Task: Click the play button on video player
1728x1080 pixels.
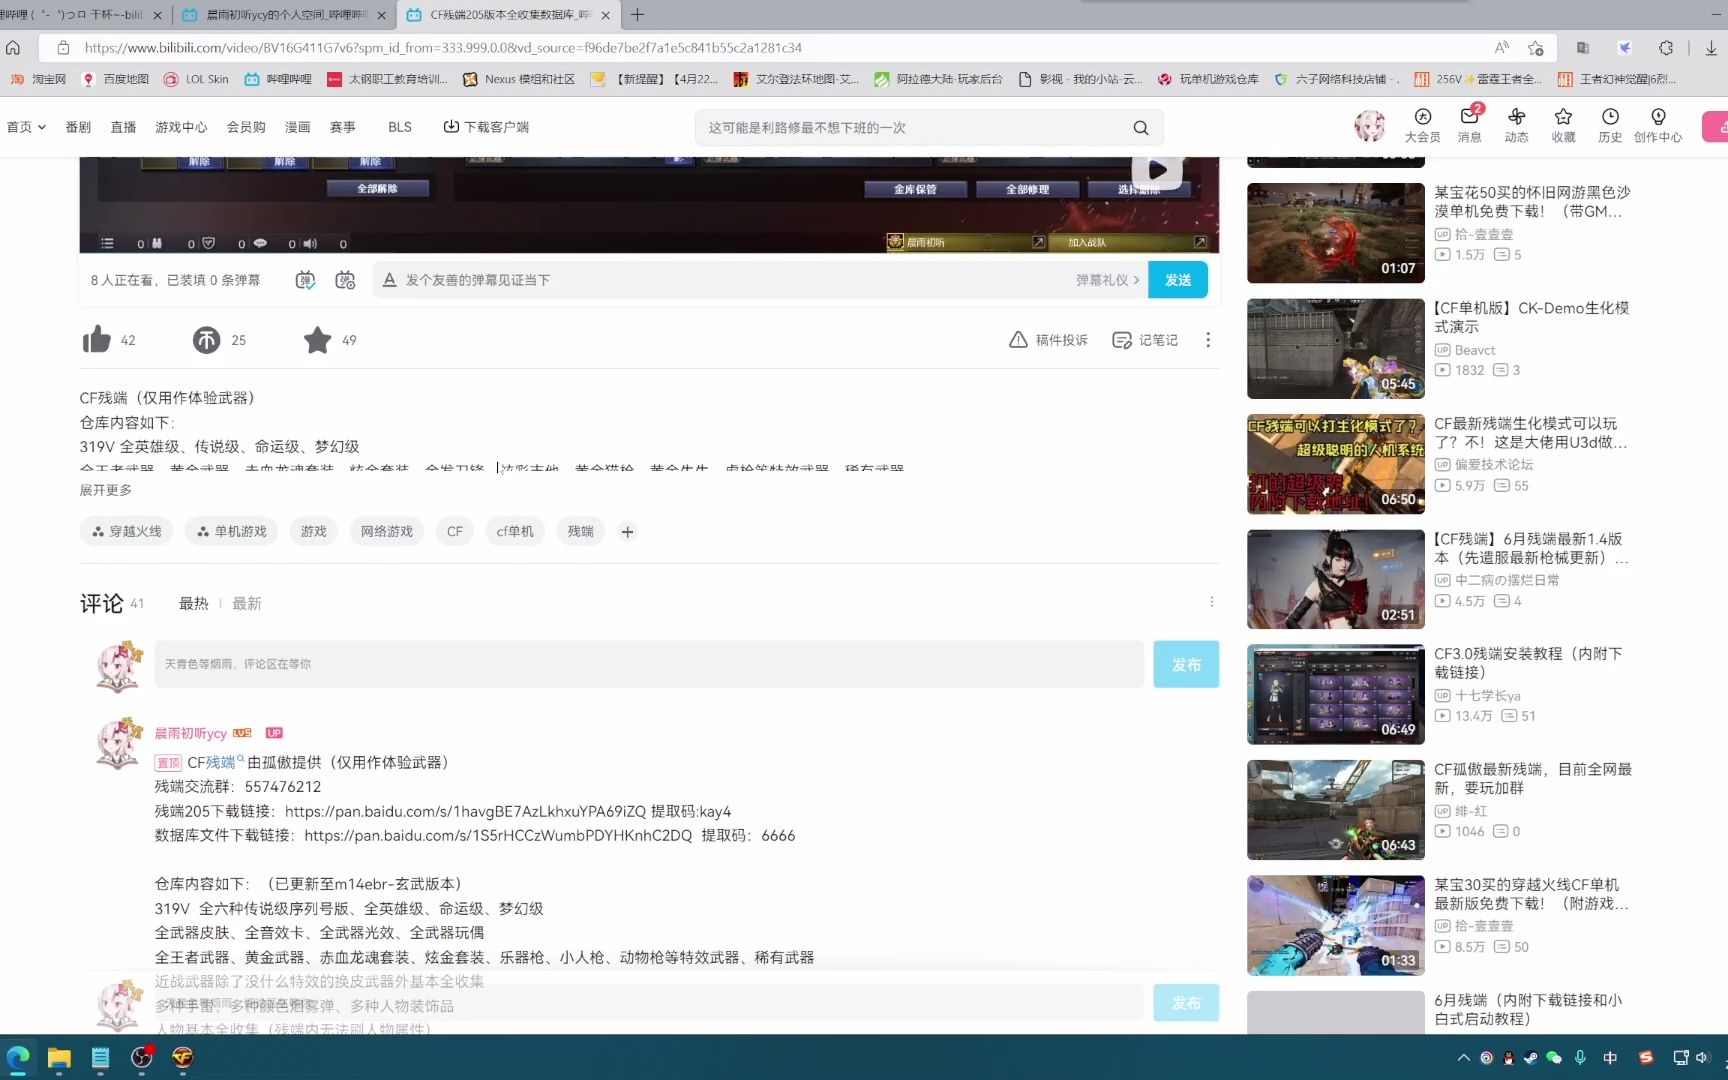Action: tap(1157, 170)
